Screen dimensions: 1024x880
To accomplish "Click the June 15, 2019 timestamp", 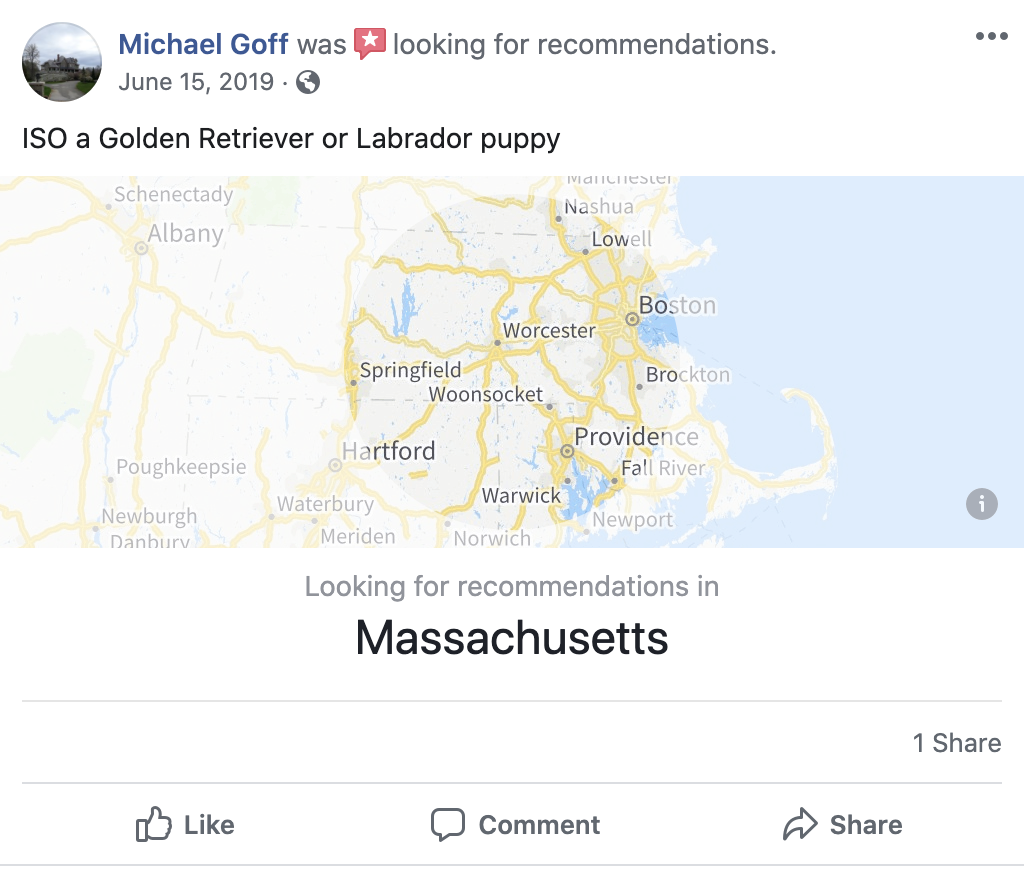I will click(196, 82).
